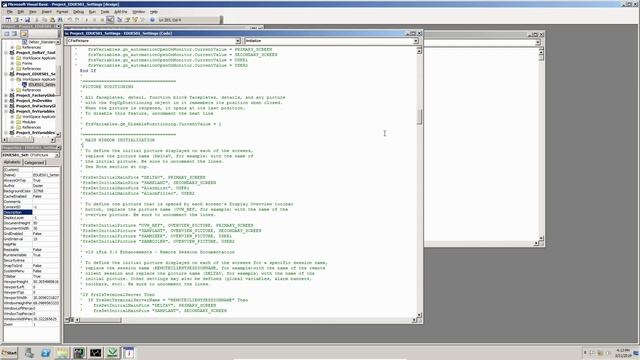Click the Find binoculars icon
This screenshot has width=640, height=360.
click(60, 20)
